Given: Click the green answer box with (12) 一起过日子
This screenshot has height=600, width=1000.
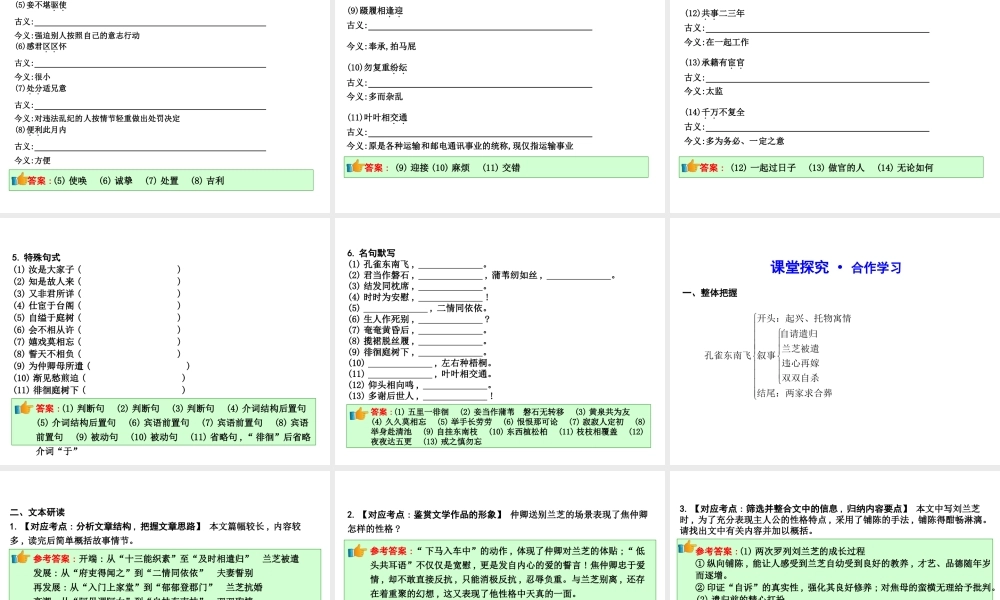Looking at the screenshot, I should coord(831,167).
